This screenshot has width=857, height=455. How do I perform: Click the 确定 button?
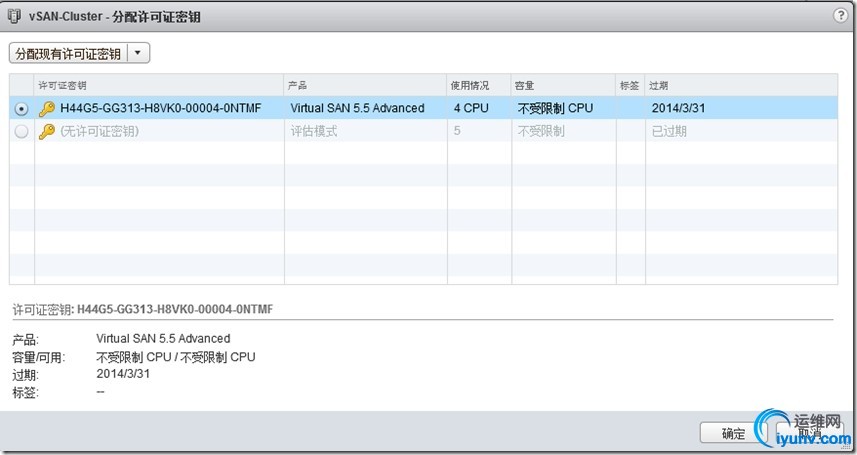click(x=733, y=434)
